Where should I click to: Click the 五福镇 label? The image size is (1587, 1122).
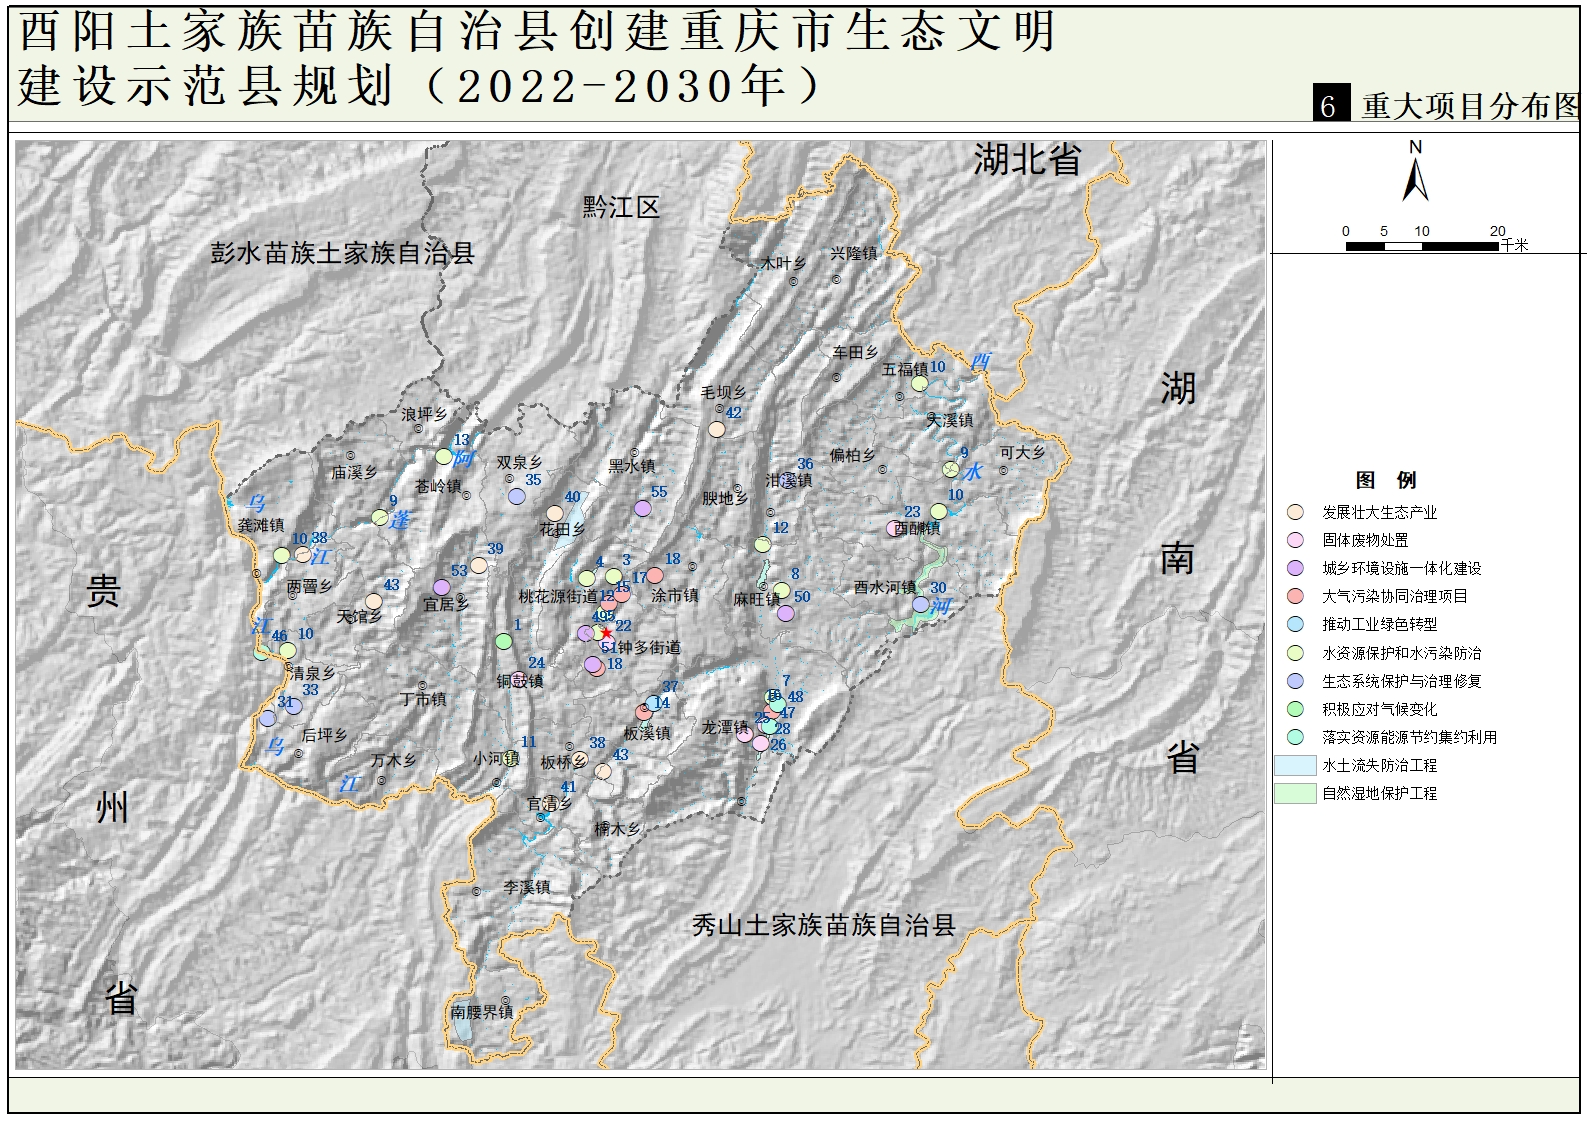pyautogui.click(x=905, y=369)
